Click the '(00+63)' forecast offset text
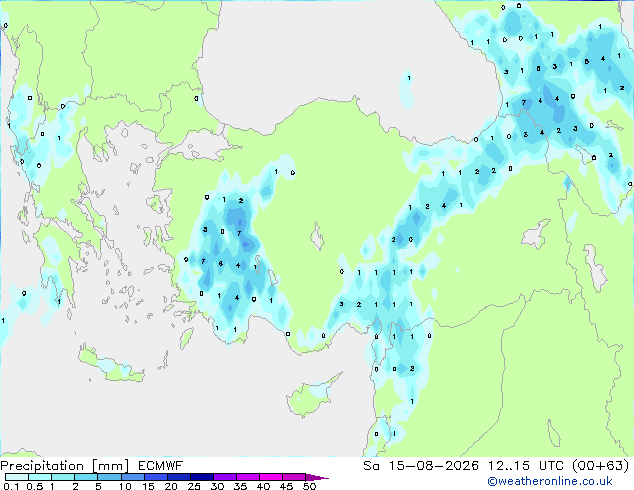Image resolution: width=634 pixels, height=490 pixels. [x=600, y=466]
